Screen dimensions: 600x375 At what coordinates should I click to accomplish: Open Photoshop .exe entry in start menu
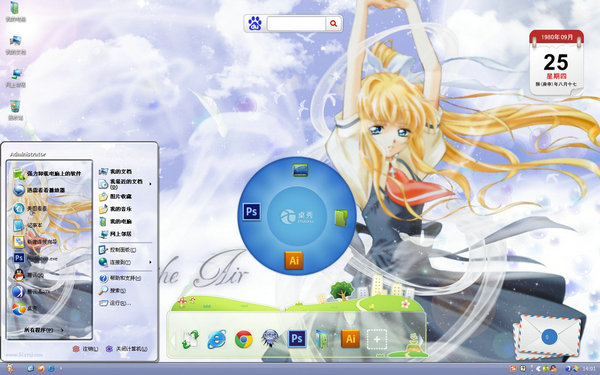(x=36, y=258)
